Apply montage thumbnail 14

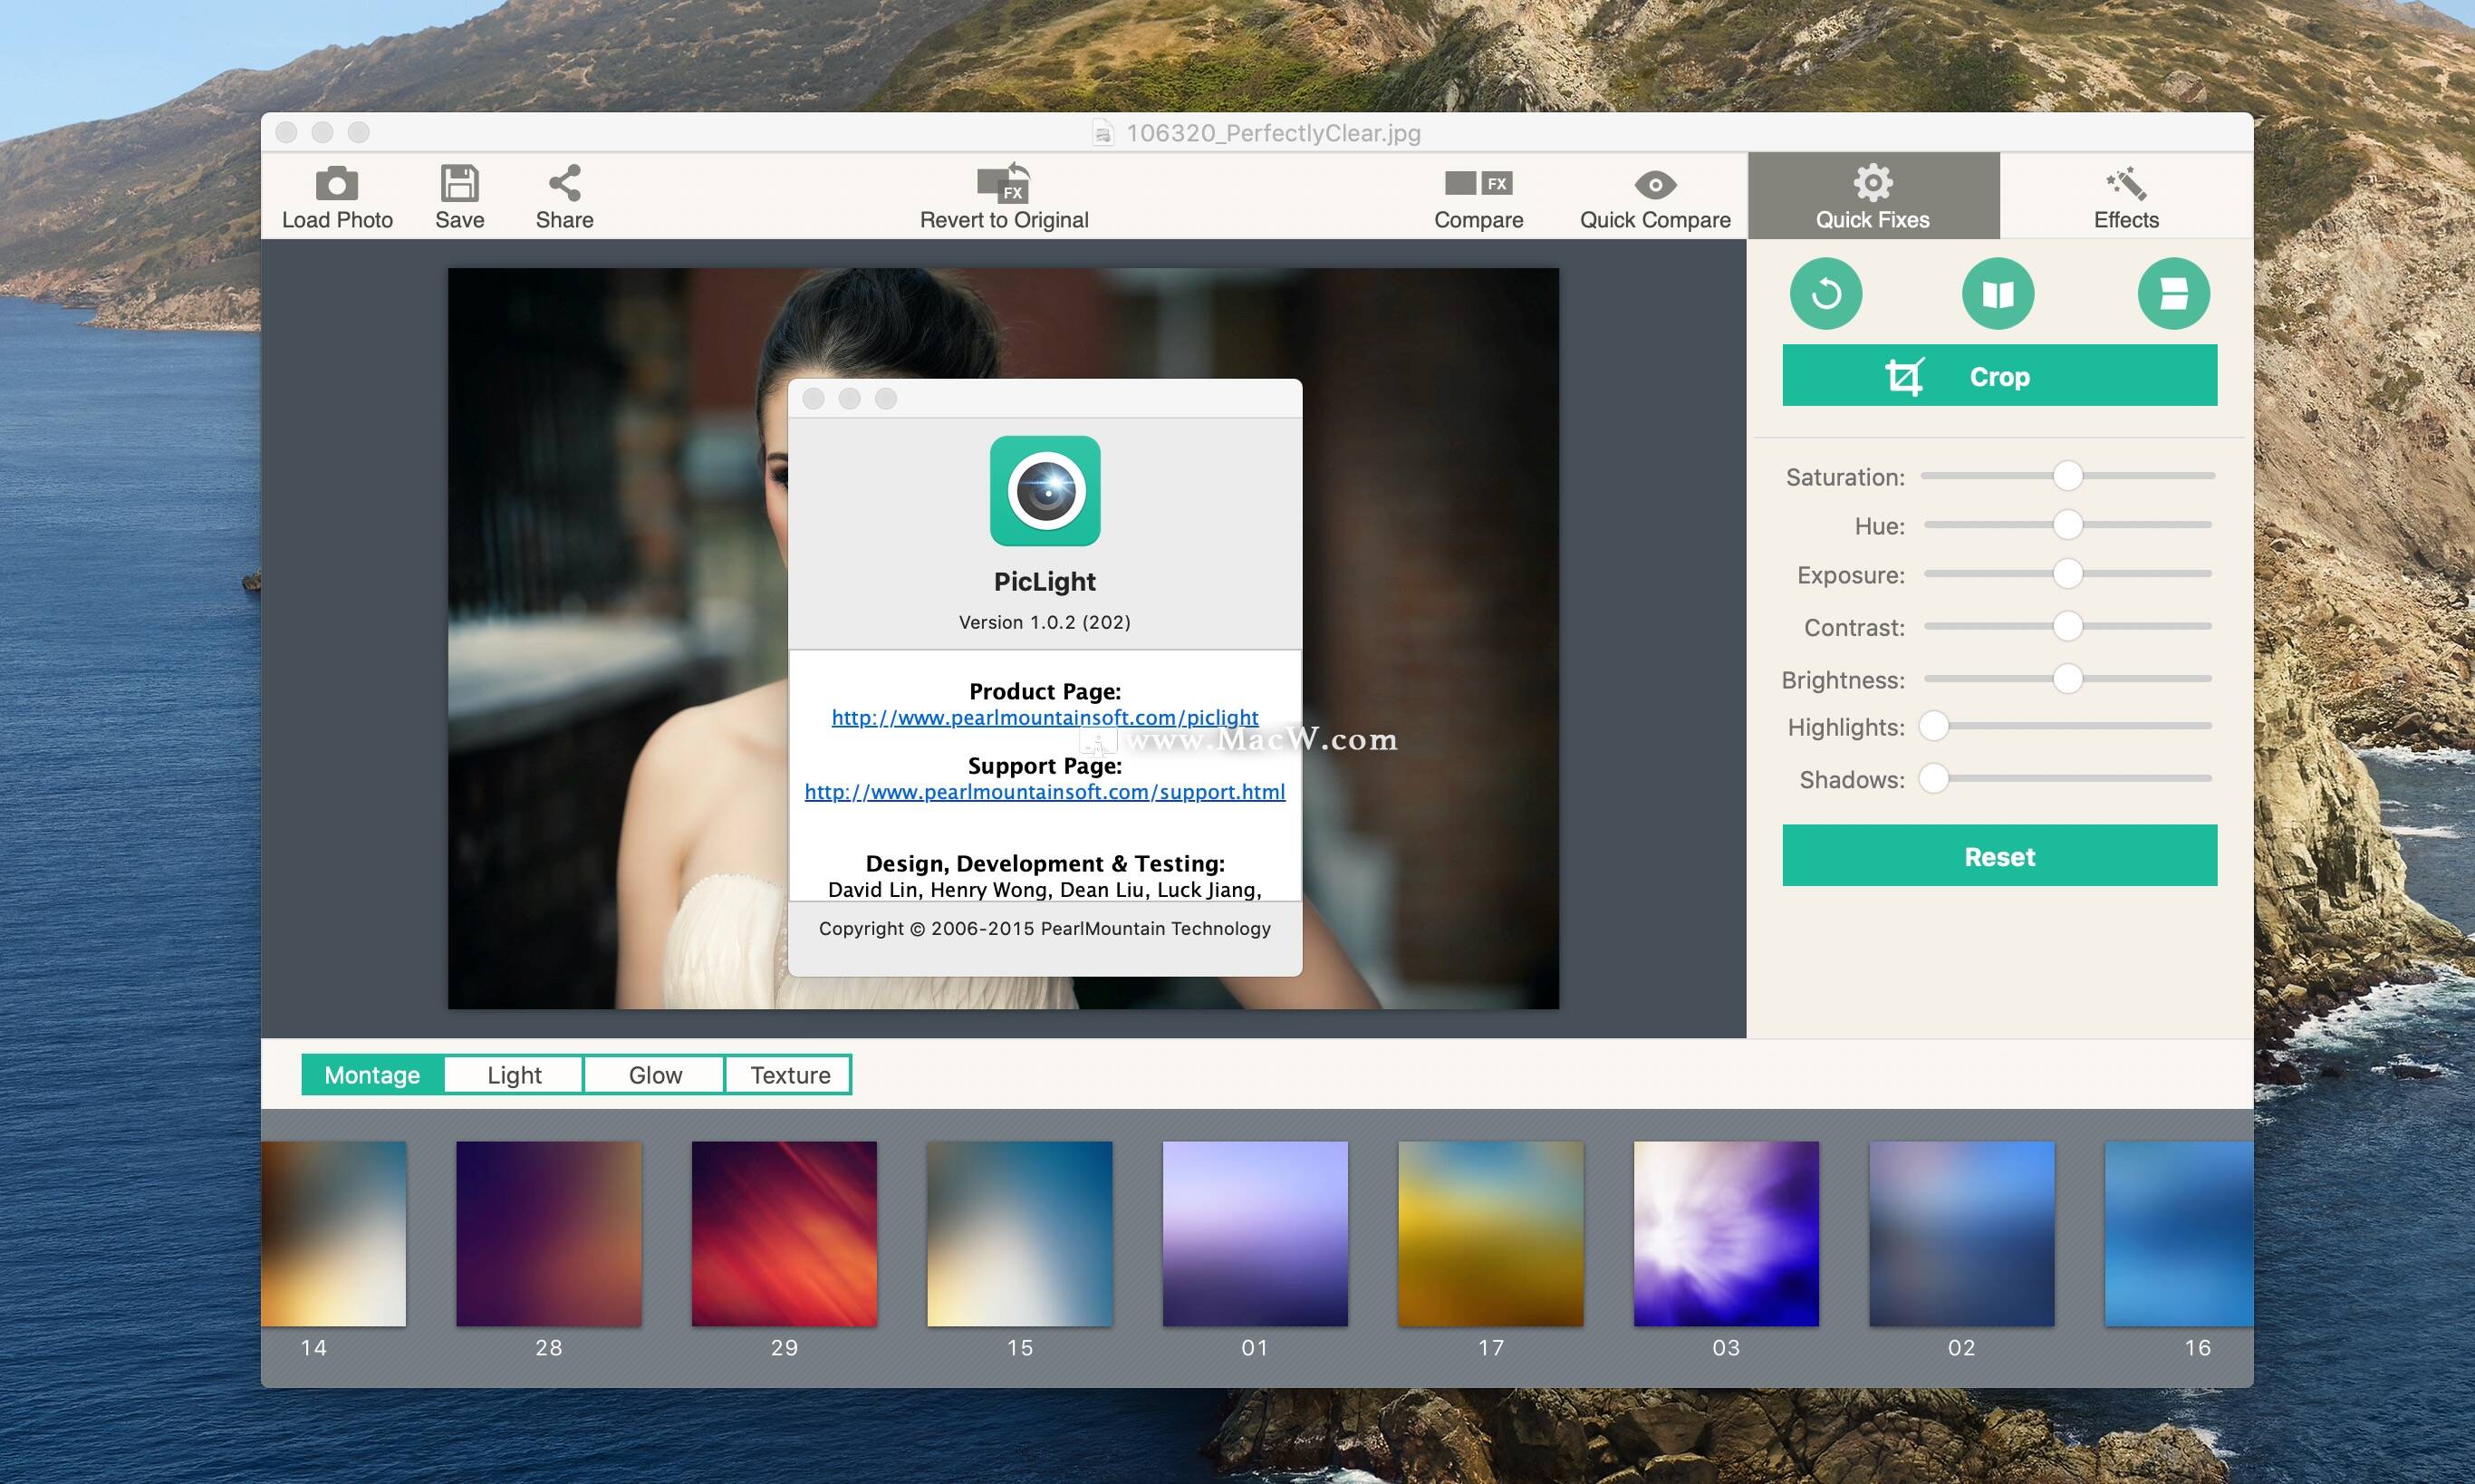pos(334,1234)
